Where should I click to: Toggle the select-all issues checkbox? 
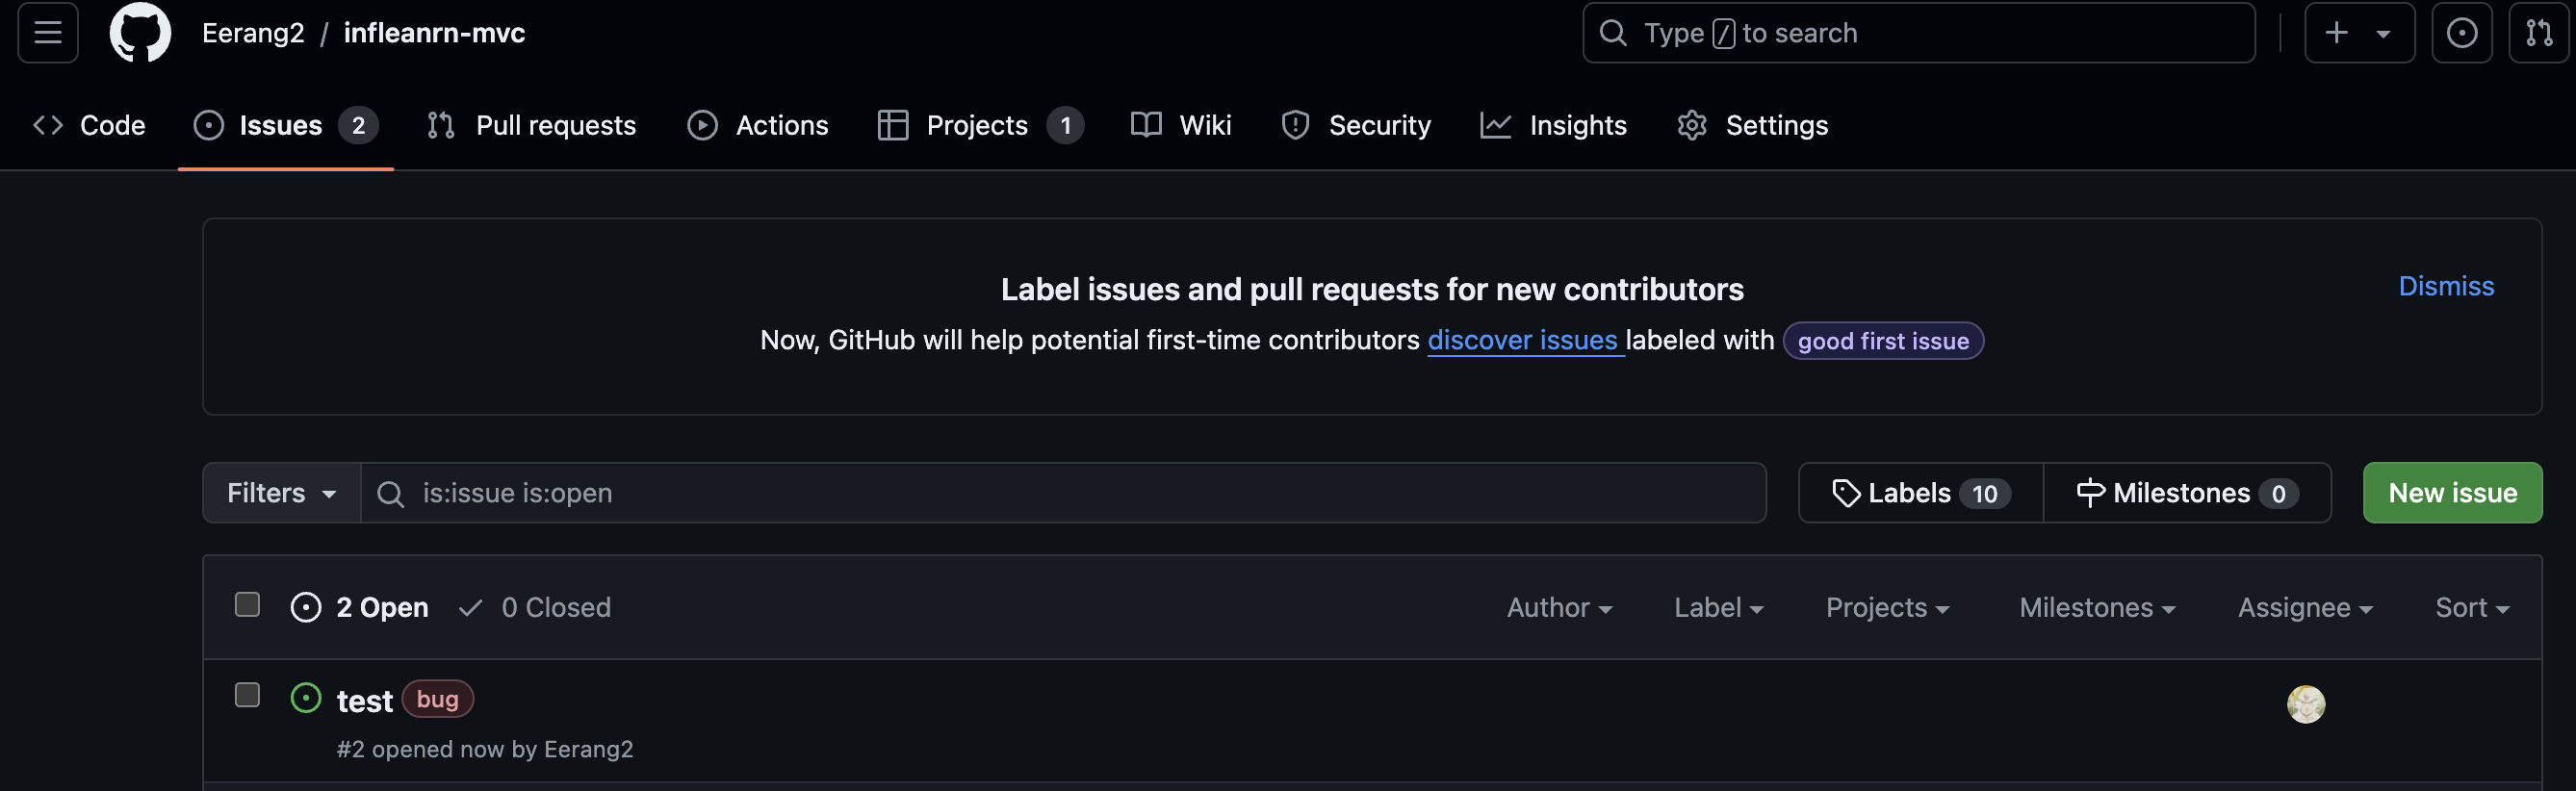tap(247, 605)
